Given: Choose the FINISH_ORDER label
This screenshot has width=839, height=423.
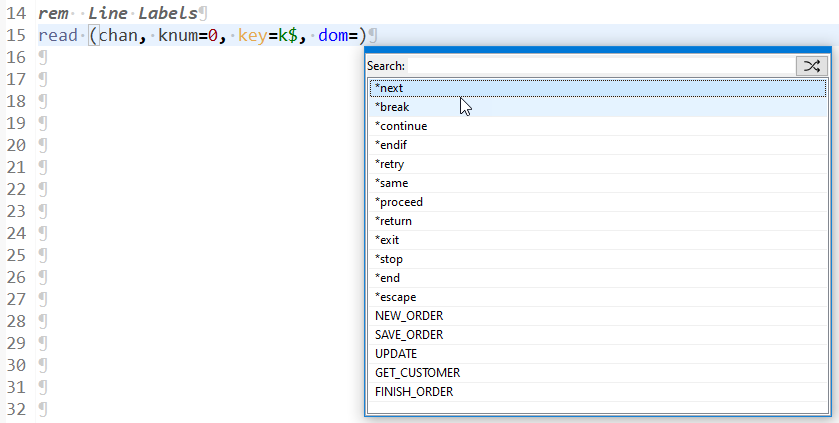Looking at the screenshot, I should [413, 392].
